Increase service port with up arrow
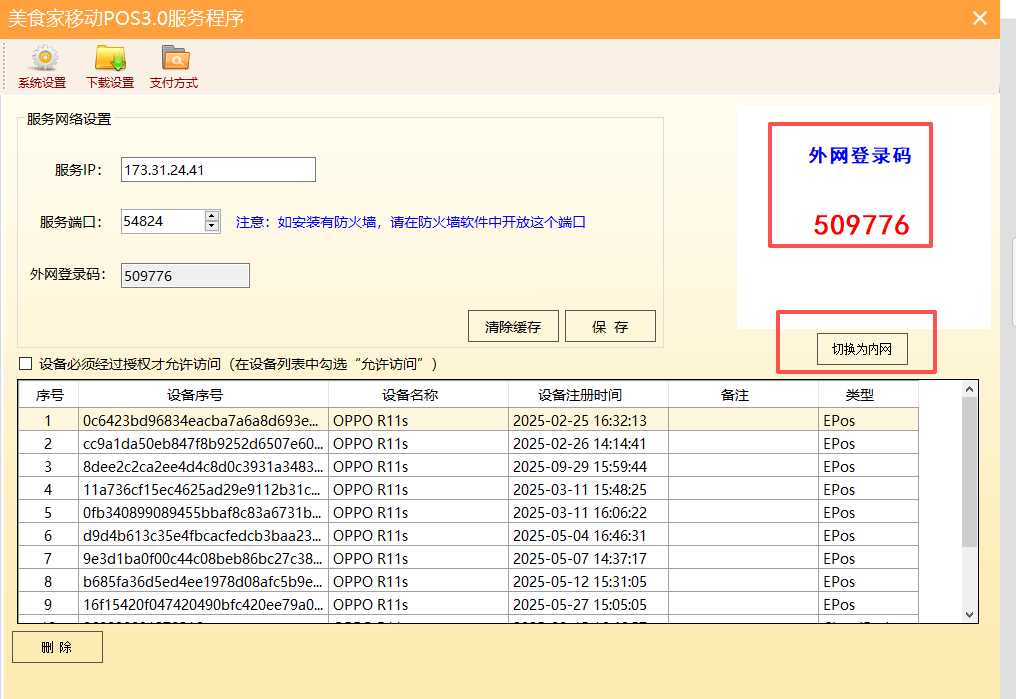Image resolution: width=1016 pixels, height=699 pixels. click(211, 215)
